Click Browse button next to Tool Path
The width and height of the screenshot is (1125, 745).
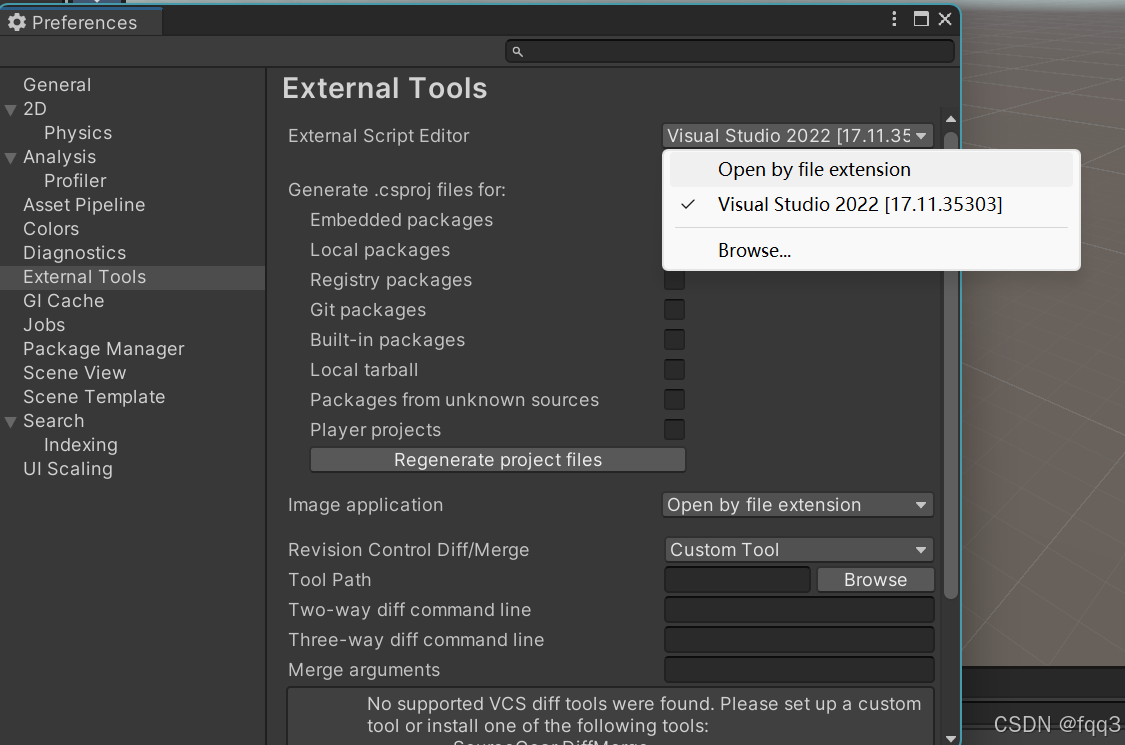875,580
